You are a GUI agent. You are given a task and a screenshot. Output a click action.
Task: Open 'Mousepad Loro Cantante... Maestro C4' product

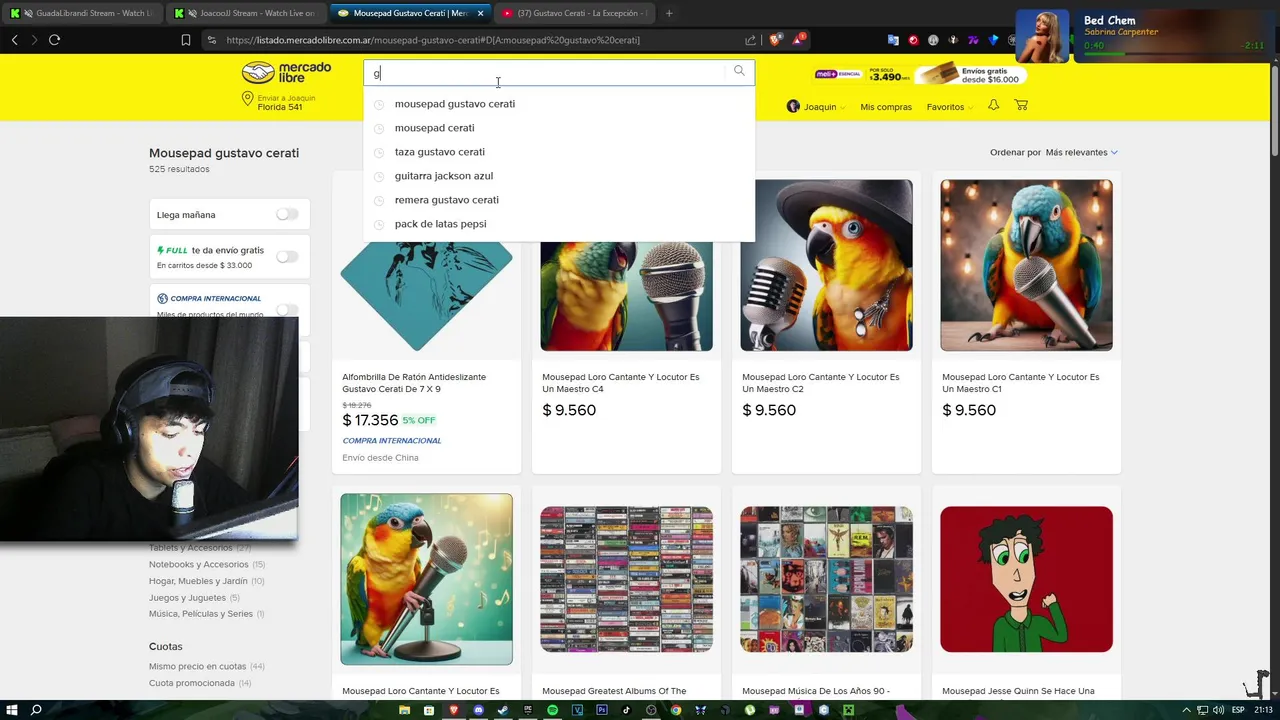click(x=621, y=383)
